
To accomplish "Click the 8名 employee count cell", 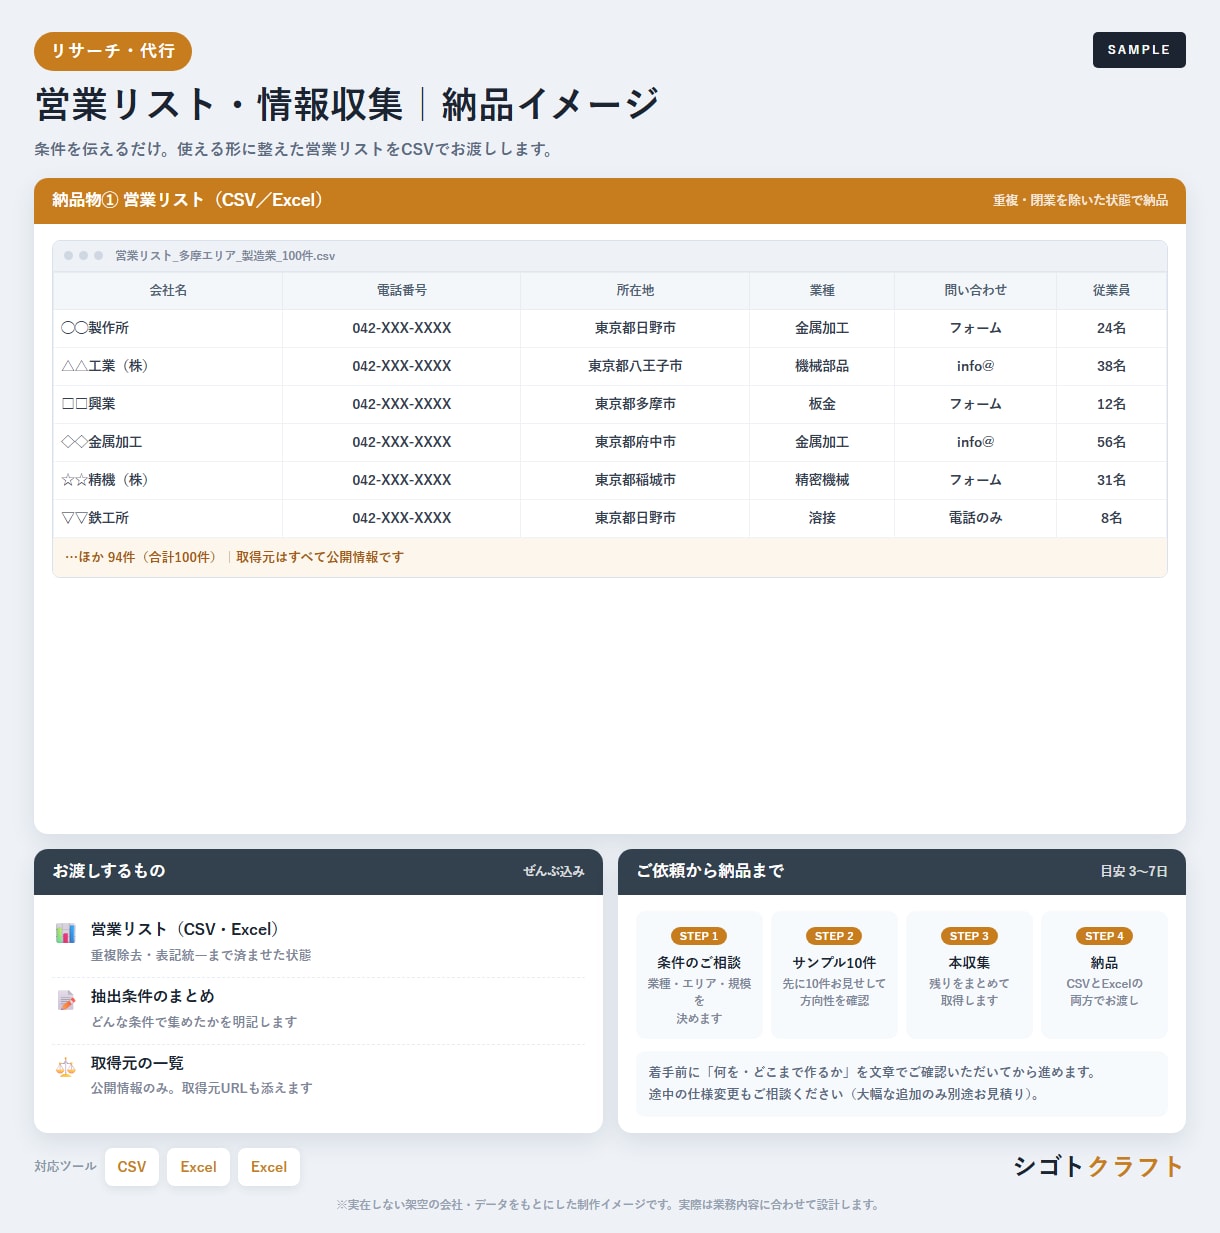I will (x=1112, y=518).
